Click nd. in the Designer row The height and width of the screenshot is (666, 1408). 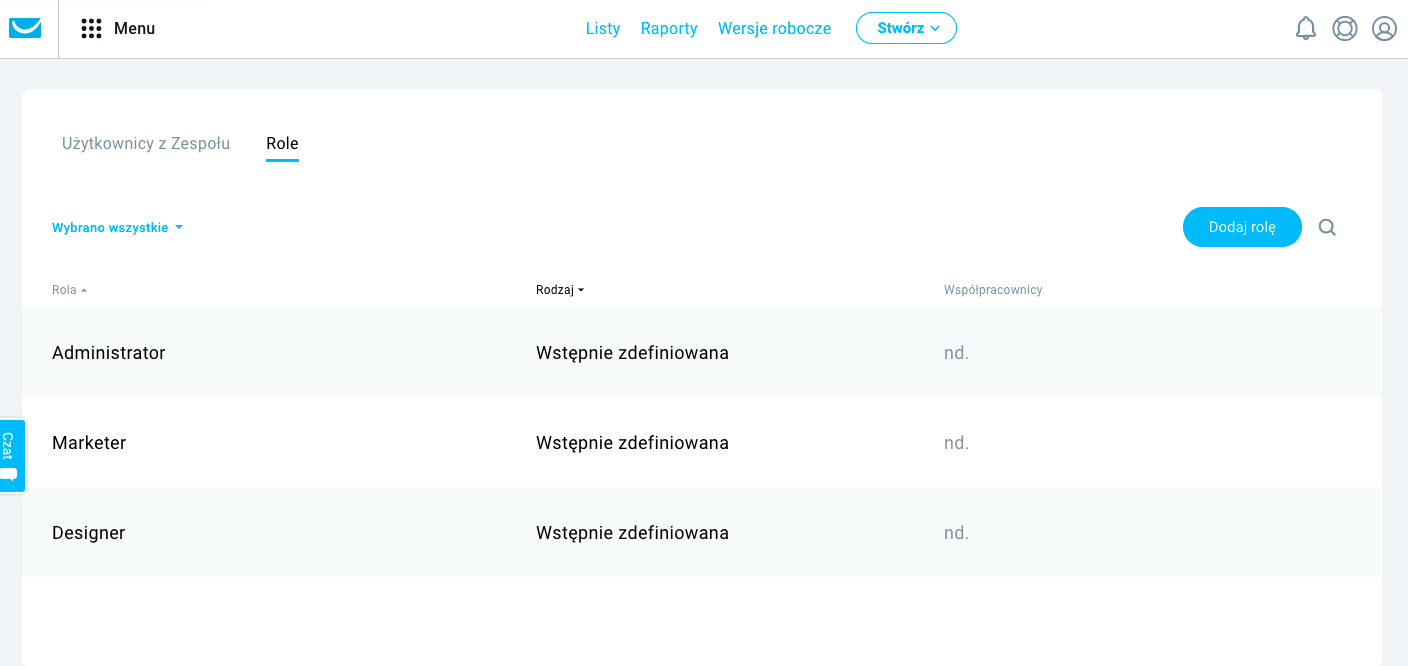coord(957,533)
